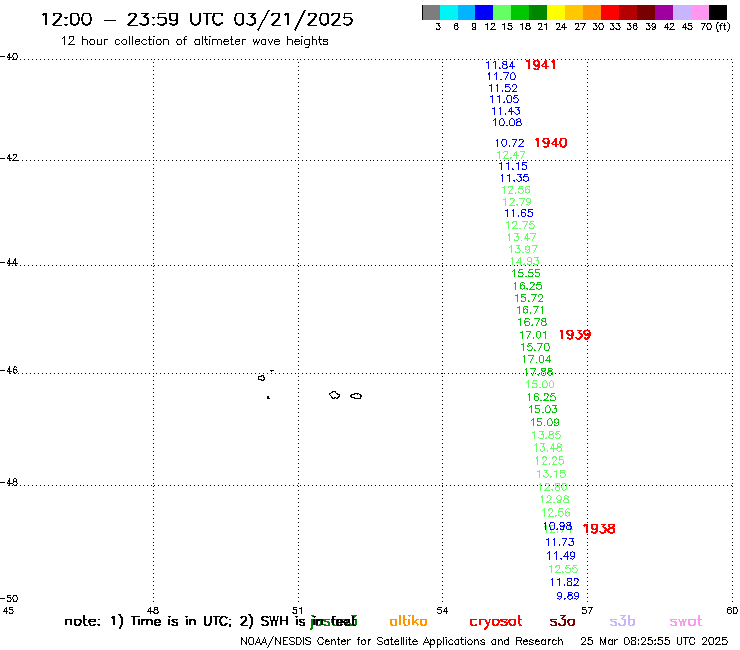The height and width of the screenshot is (650, 740).
Task: Select the s3b satellite legend label
Action: 622,621
